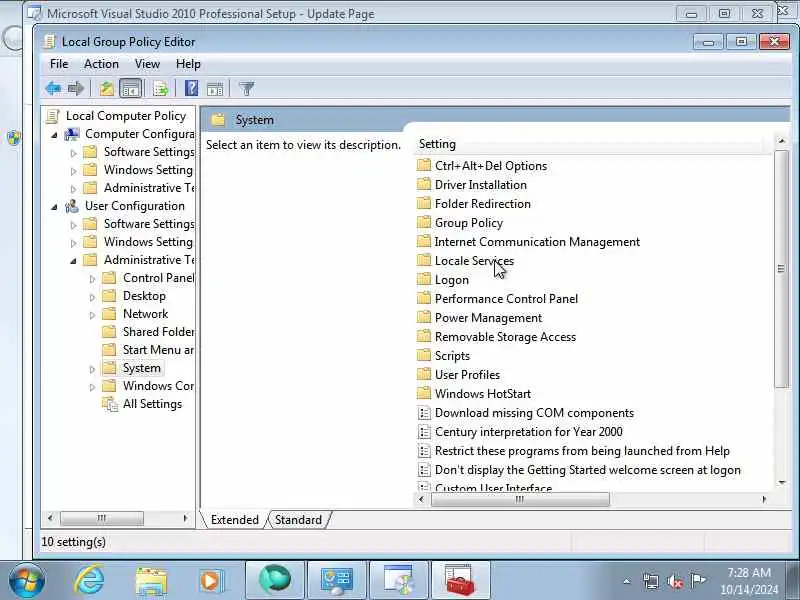Open the View menu
The width and height of the screenshot is (800, 600).
point(147,64)
